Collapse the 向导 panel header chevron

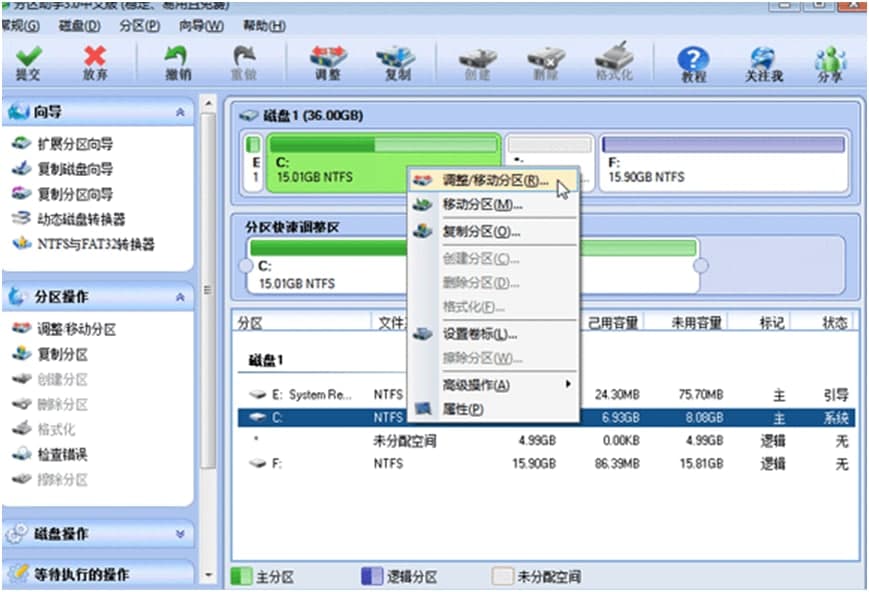pos(180,113)
